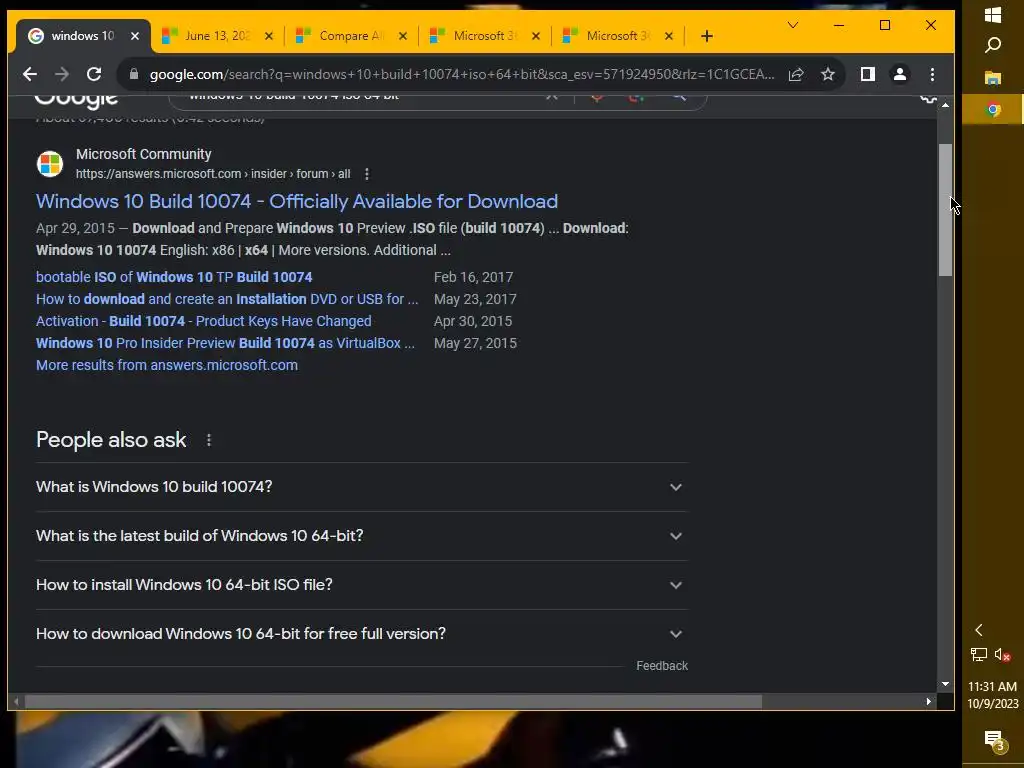Open the Chrome profile menu
The height and width of the screenshot is (768, 1024).
900,74
